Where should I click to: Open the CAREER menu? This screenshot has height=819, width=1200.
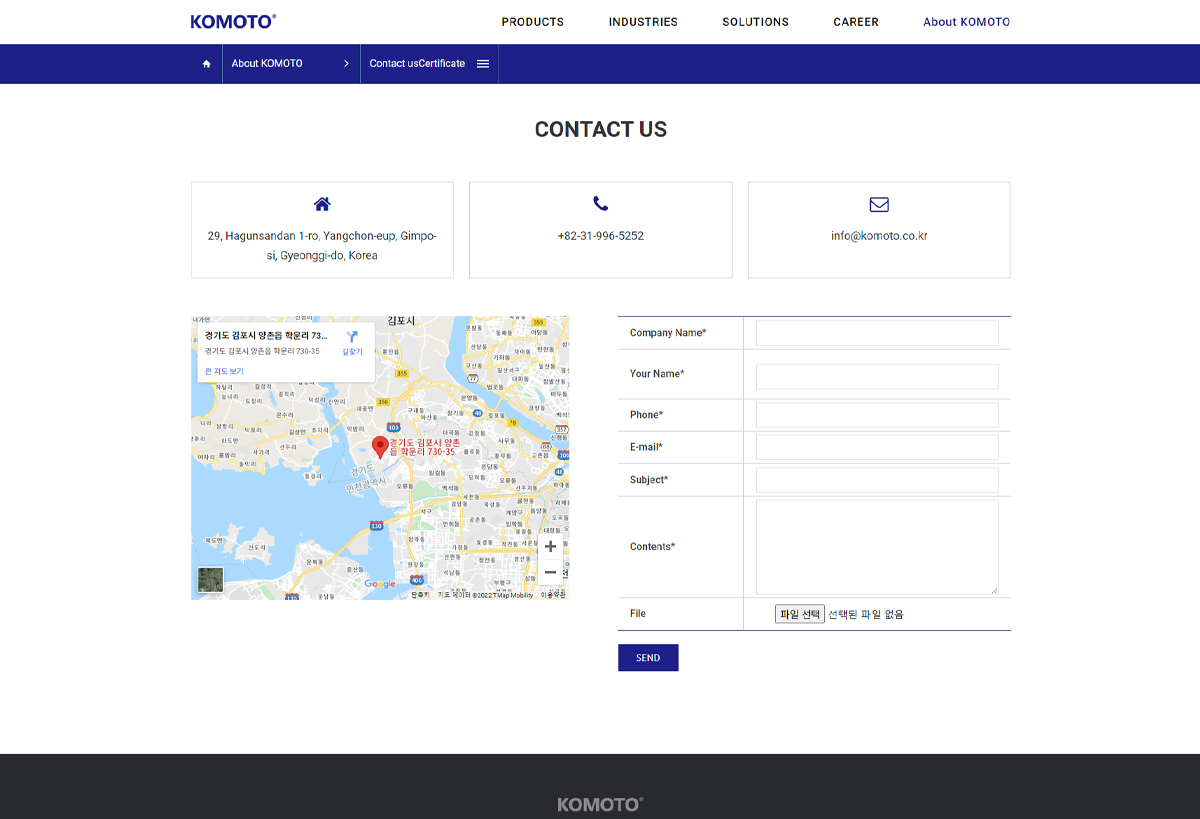[856, 22]
